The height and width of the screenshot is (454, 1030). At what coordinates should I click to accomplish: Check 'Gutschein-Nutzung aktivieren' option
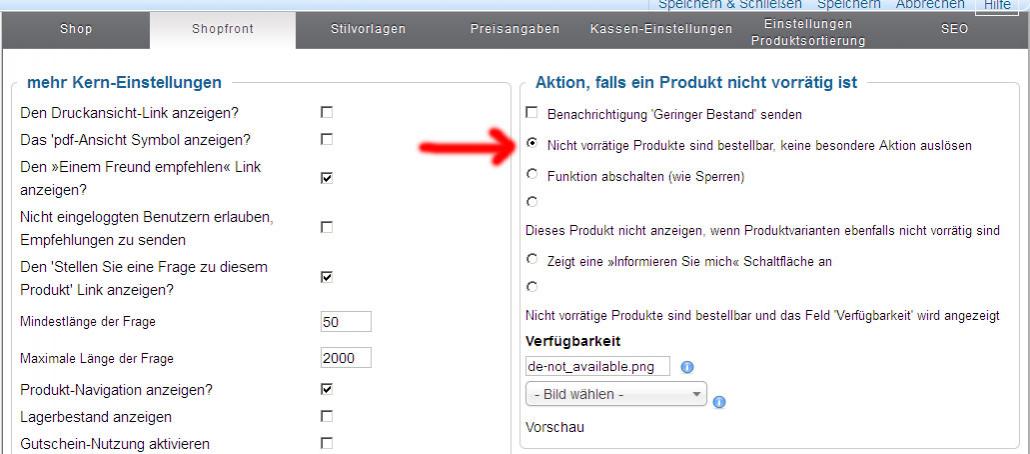pyautogui.click(x=326, y=443)
